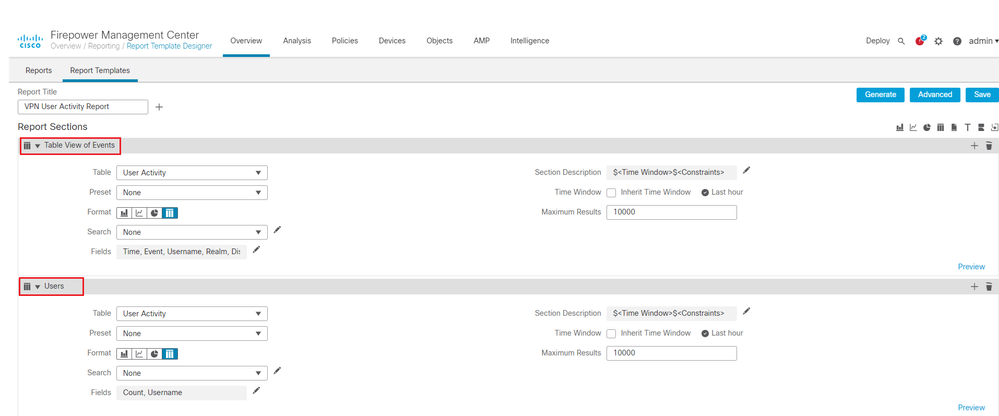Collapse the Users section

[x=38, y=287]
